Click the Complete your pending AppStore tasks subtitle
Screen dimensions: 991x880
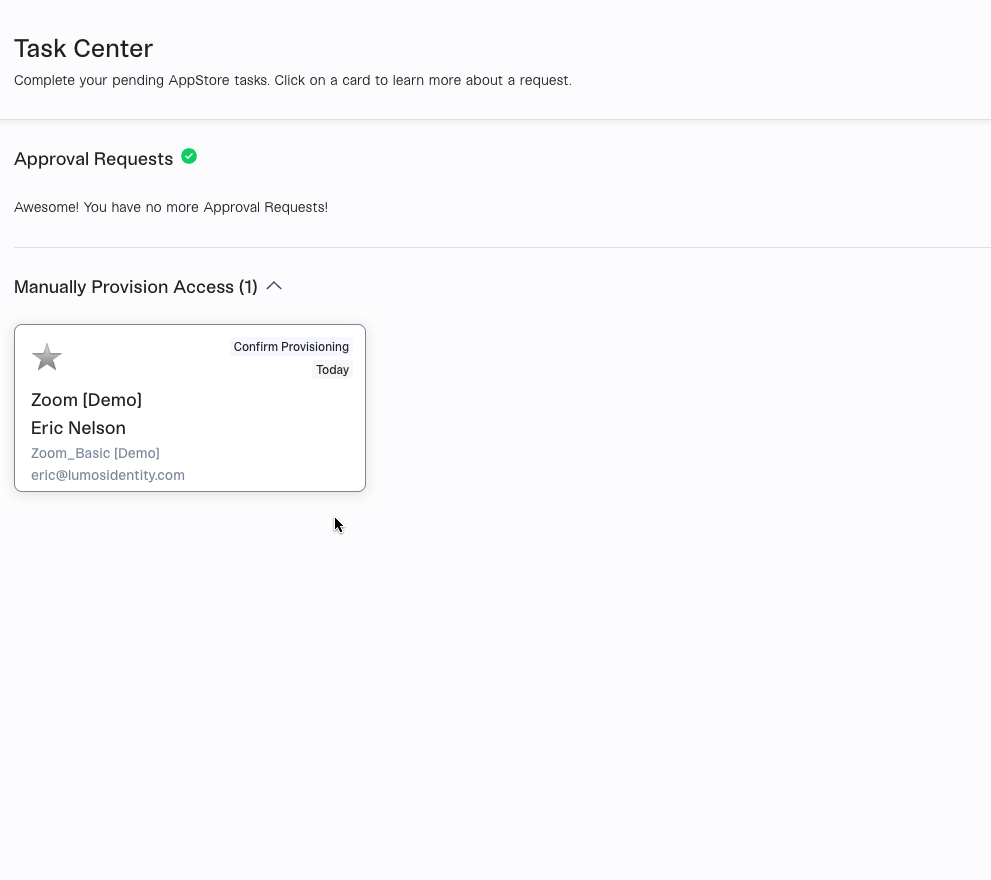pos(293,80)
